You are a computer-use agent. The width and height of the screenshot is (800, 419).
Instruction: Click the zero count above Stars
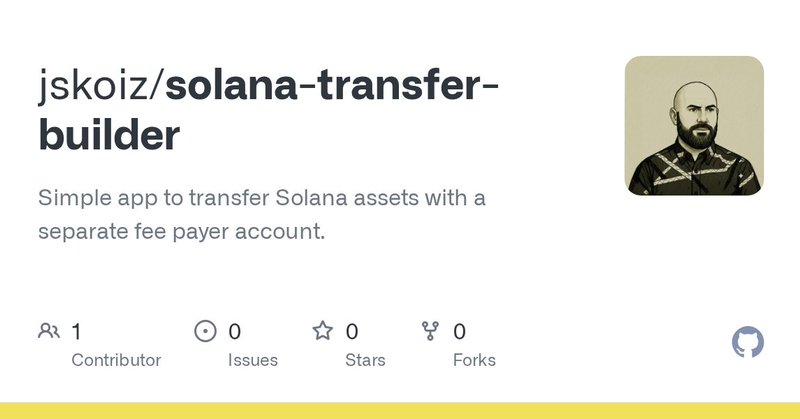click(352, 331)
